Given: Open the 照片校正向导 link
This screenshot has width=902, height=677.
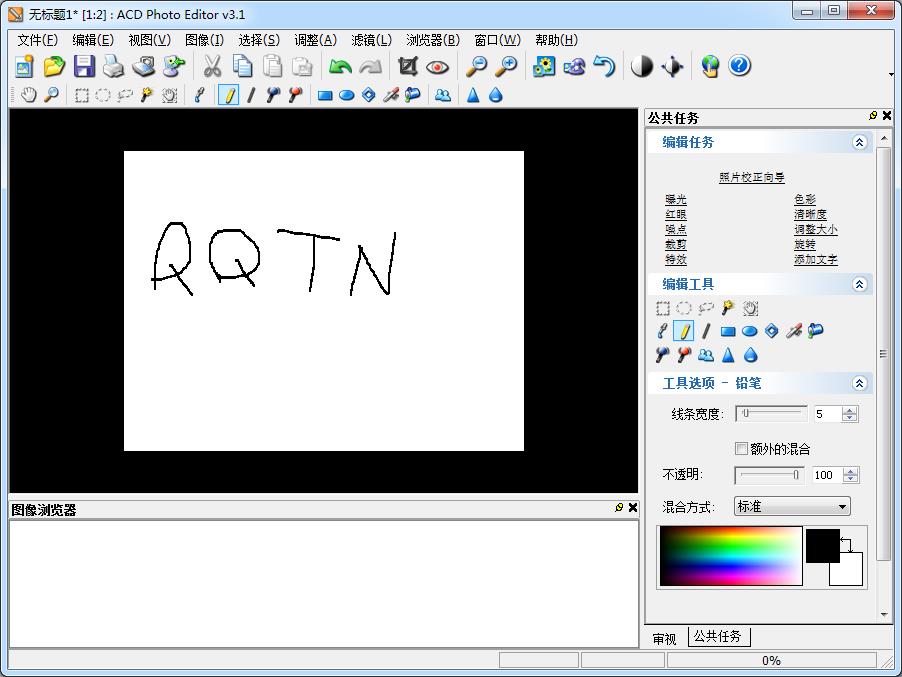Looking at the screenshot, I should 751,177.
